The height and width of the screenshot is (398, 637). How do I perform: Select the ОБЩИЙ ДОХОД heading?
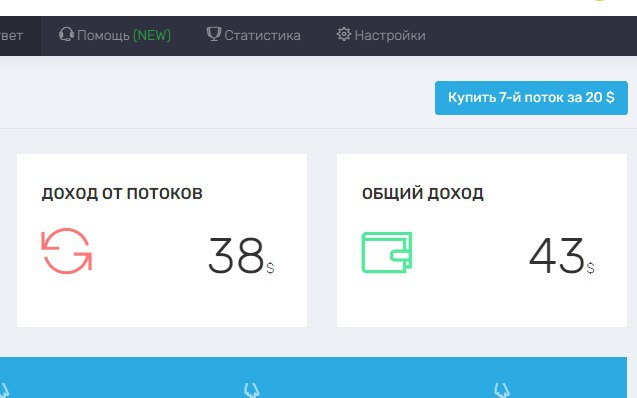422,193
